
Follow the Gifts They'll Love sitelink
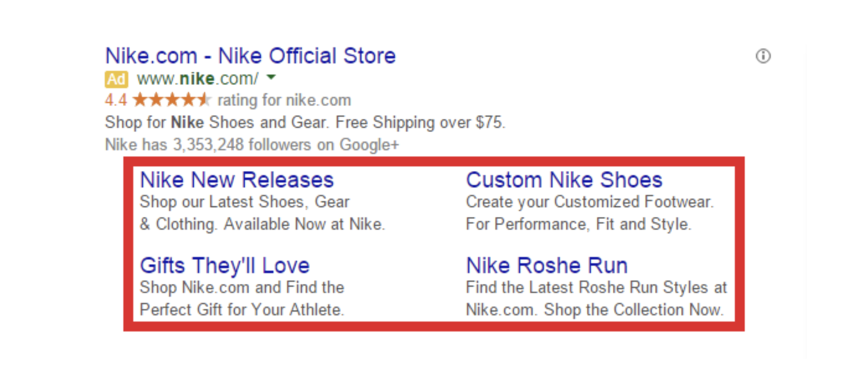(225, 266)
